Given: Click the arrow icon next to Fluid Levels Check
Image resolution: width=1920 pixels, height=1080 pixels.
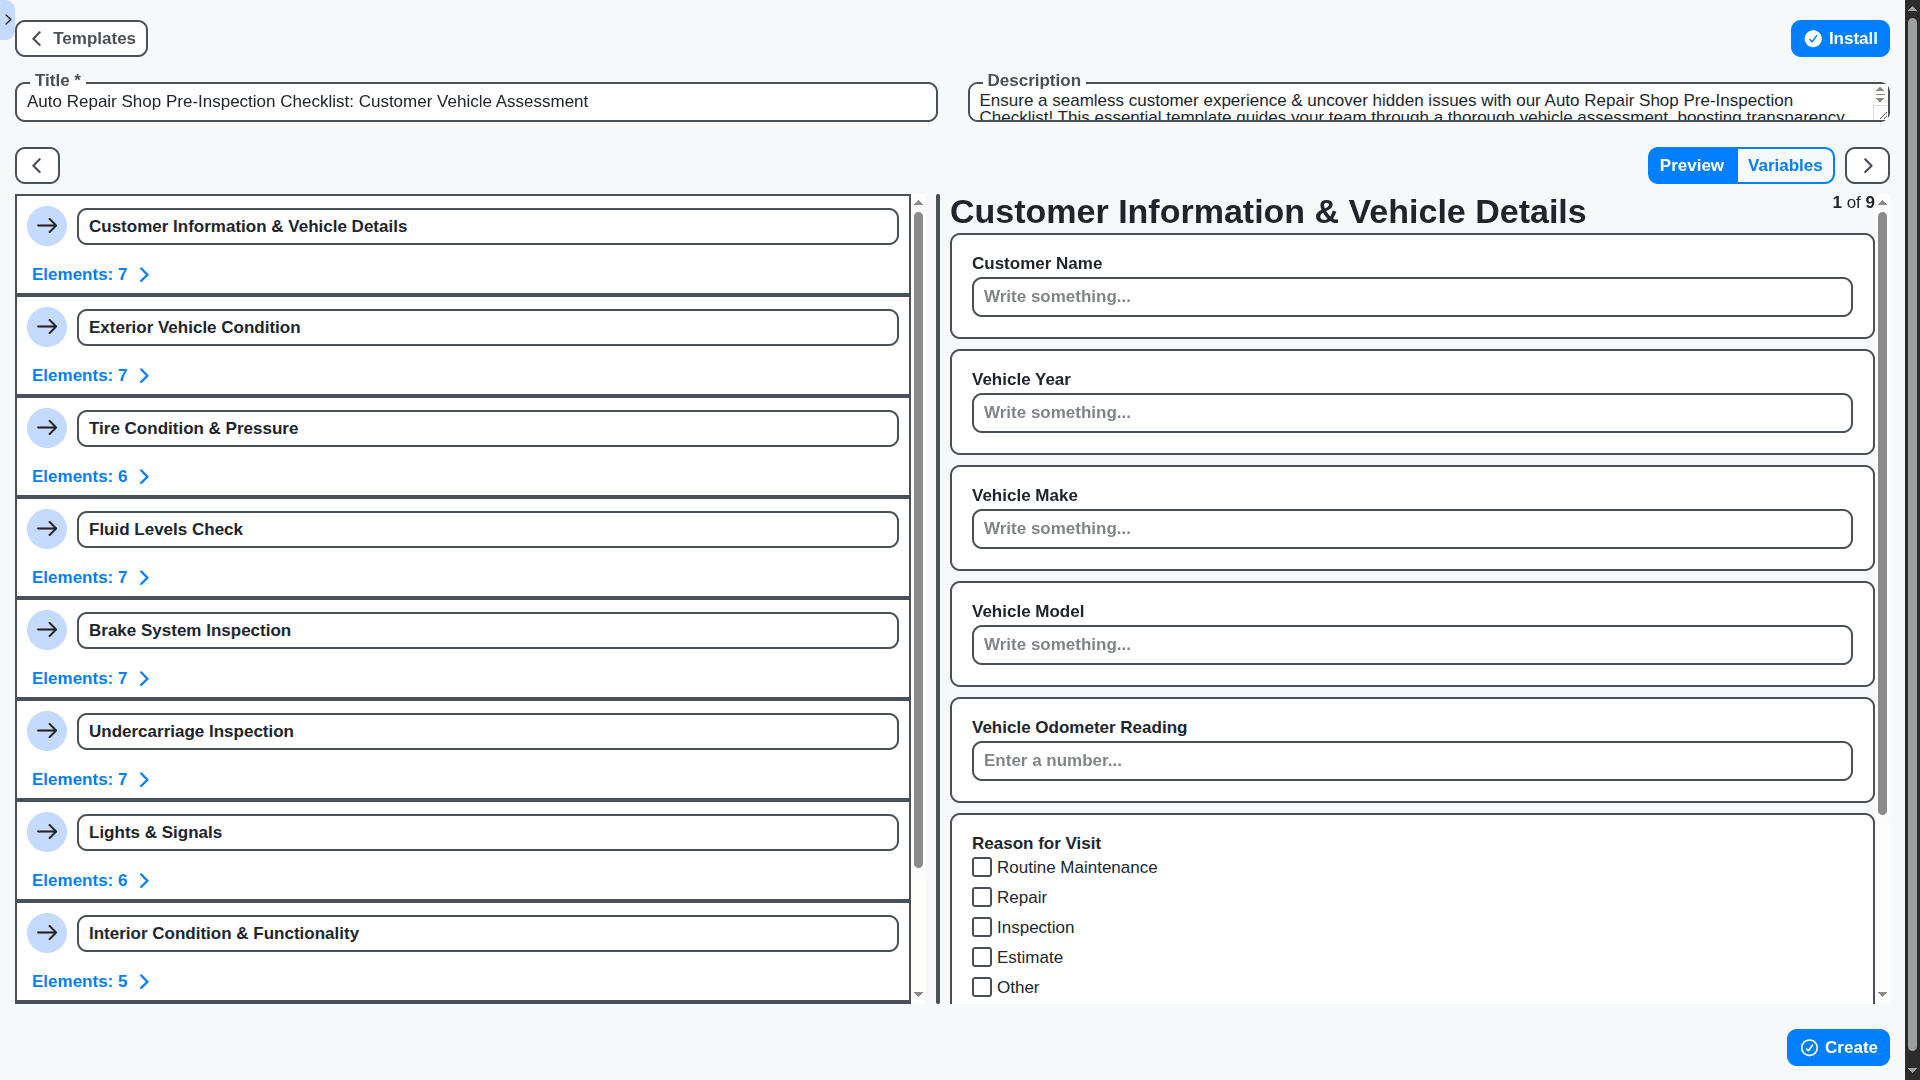Looking at the screenshot, I should [x=47, y=529].
